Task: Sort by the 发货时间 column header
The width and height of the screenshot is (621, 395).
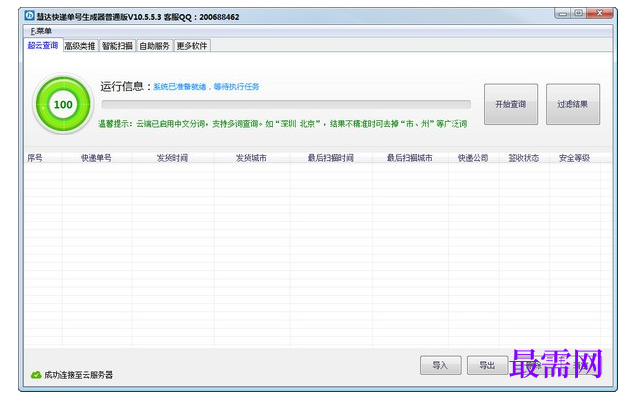Action: (x=172, y=158)
